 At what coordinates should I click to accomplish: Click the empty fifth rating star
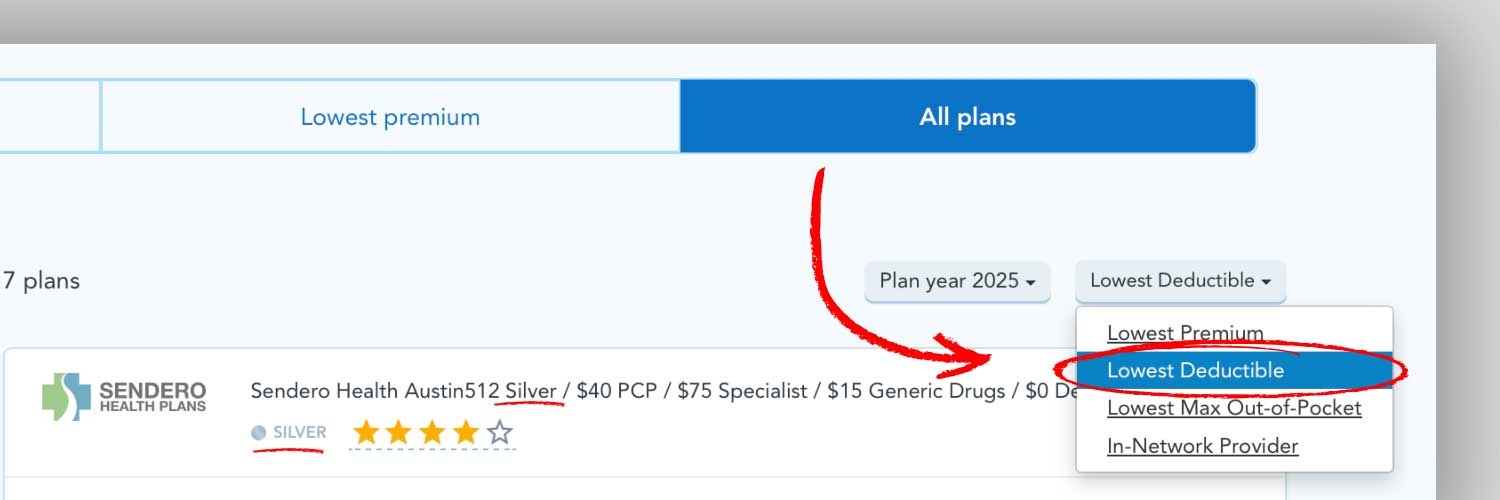point(500,433)
